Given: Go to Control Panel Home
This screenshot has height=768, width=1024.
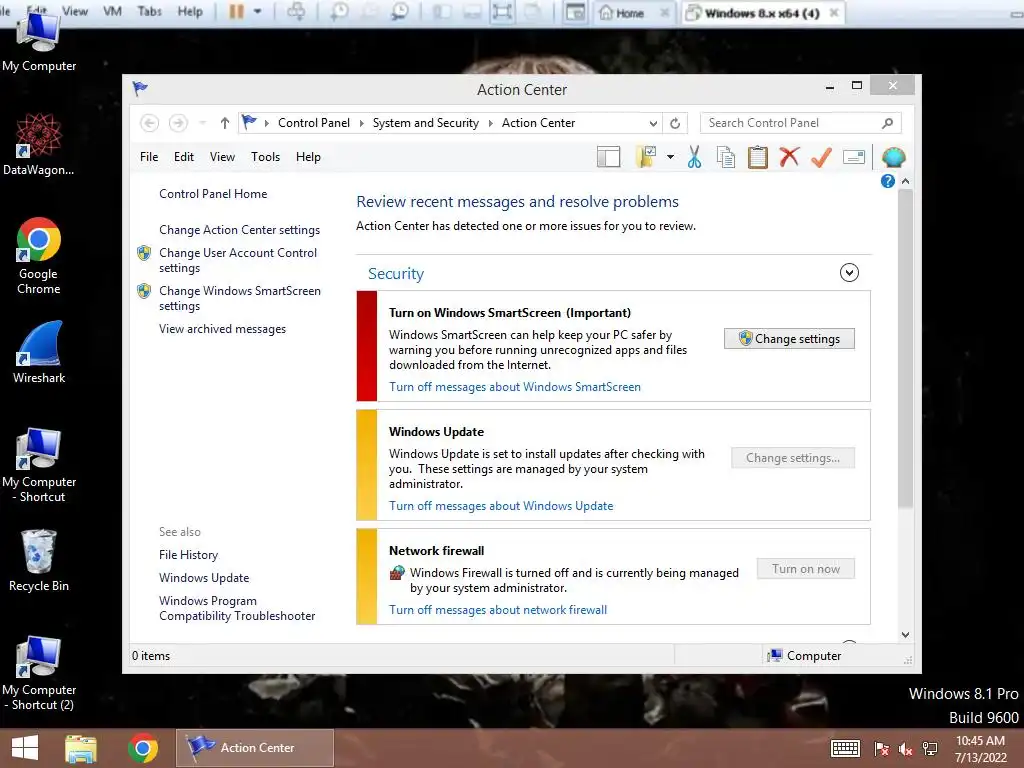Looking at the screenshot, I should click(213, 194).
